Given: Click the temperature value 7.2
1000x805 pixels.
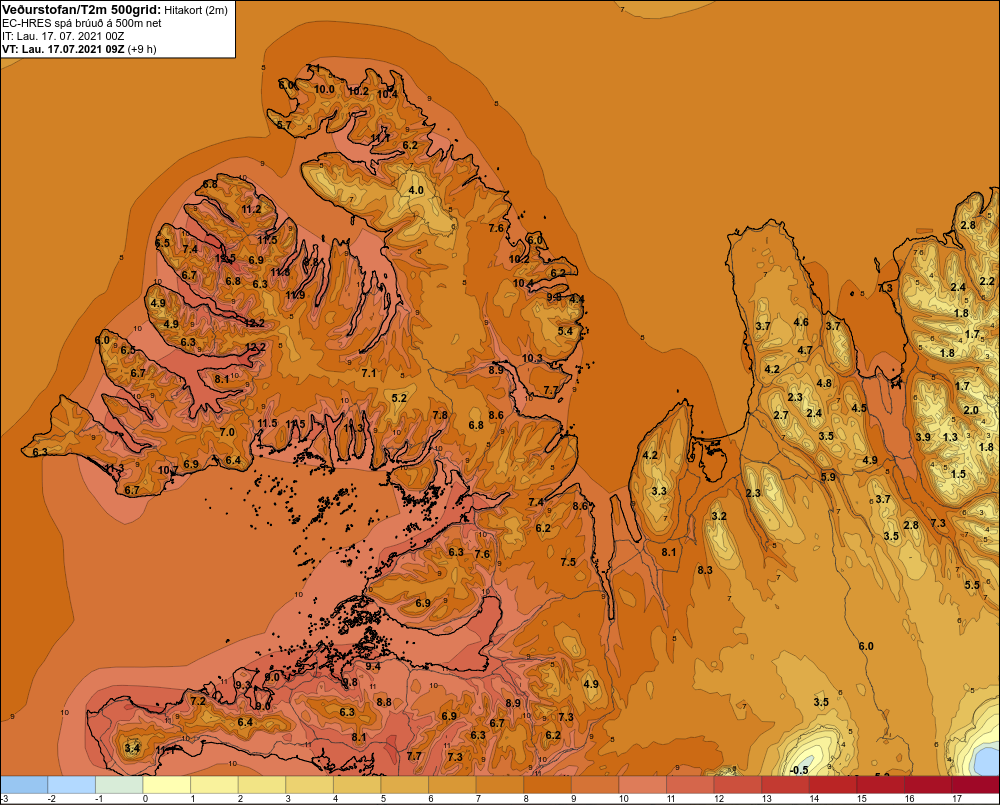Looking at the screenshot, I should (x=198, y=701).
